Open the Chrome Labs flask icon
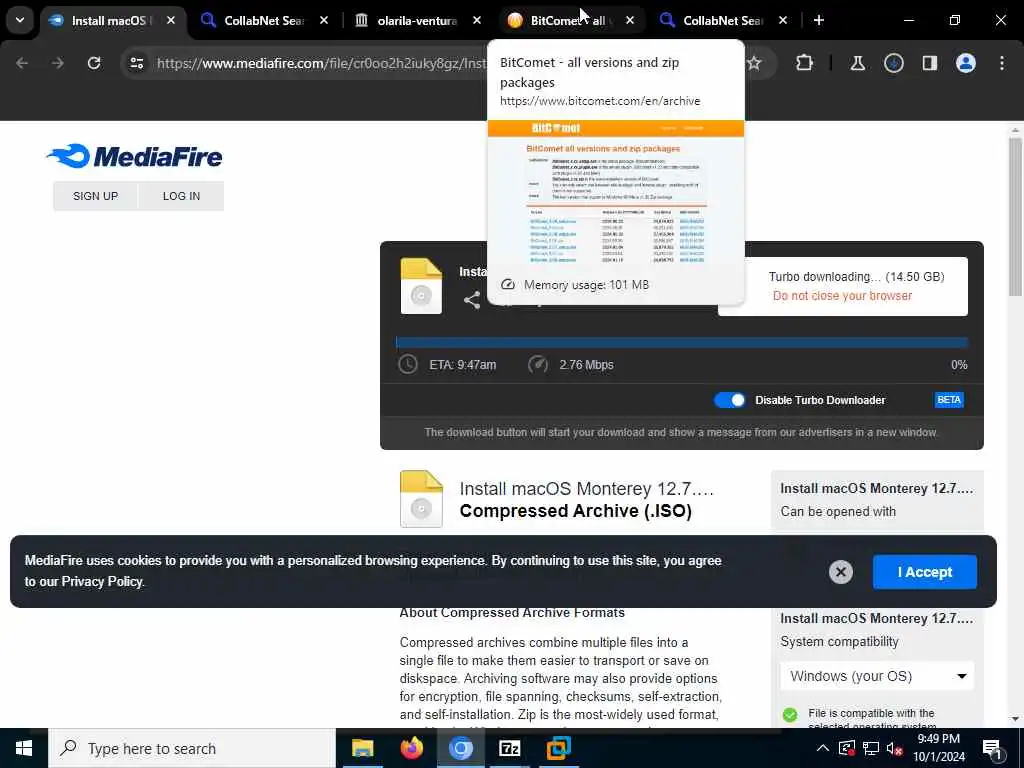Viewport: 1024px width, 768px height. click(857, 63)
